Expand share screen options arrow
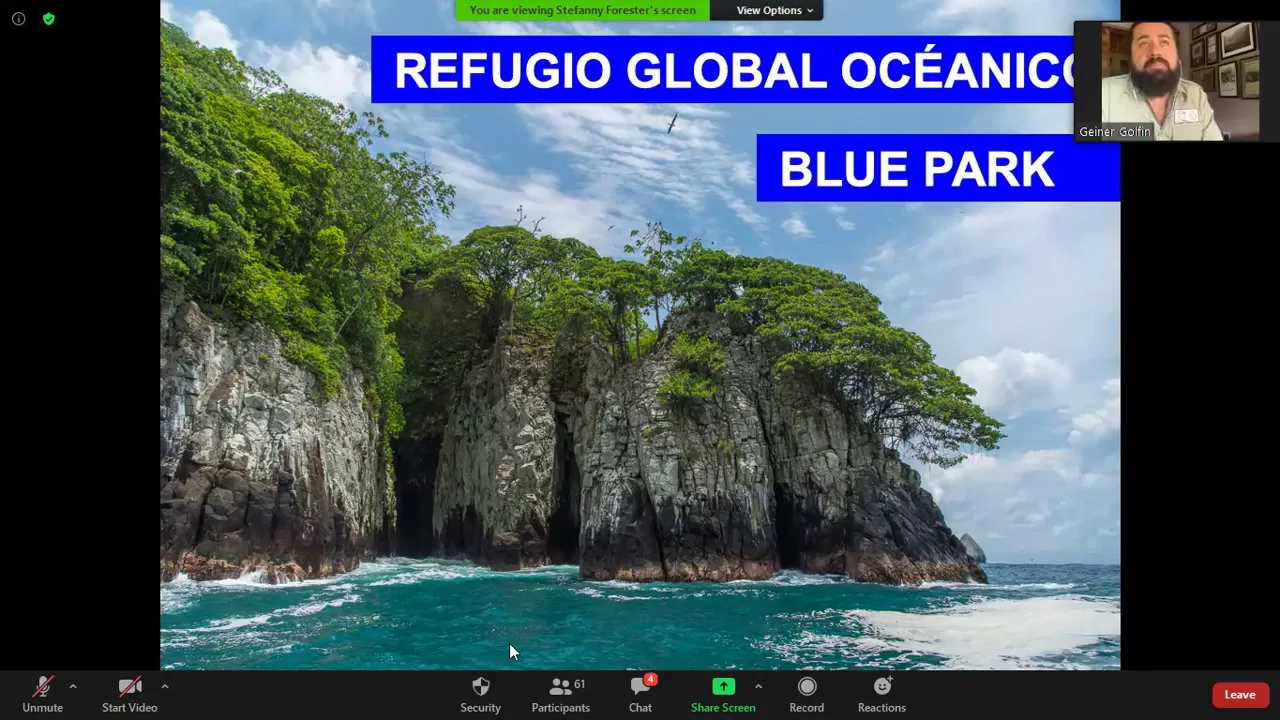The image size is (1280, 720). (x=758, y=686)
